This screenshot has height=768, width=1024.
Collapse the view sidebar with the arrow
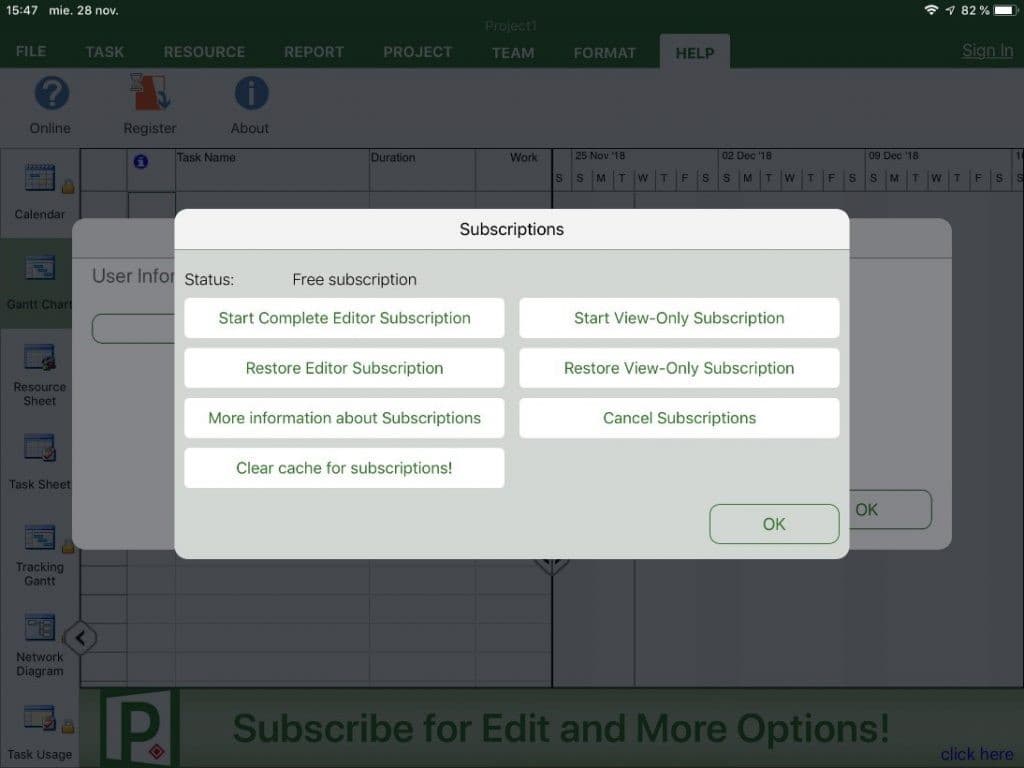pos(81,638)
